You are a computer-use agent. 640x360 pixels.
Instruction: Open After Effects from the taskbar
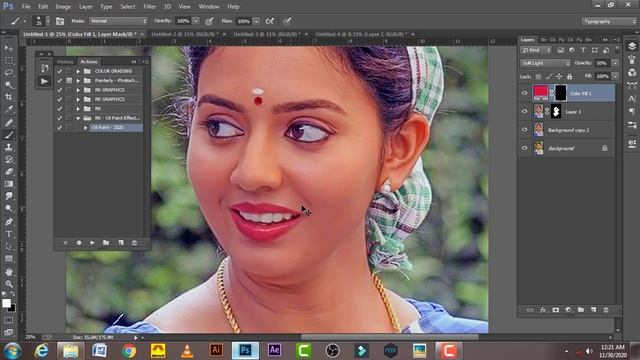pos(274,351)
